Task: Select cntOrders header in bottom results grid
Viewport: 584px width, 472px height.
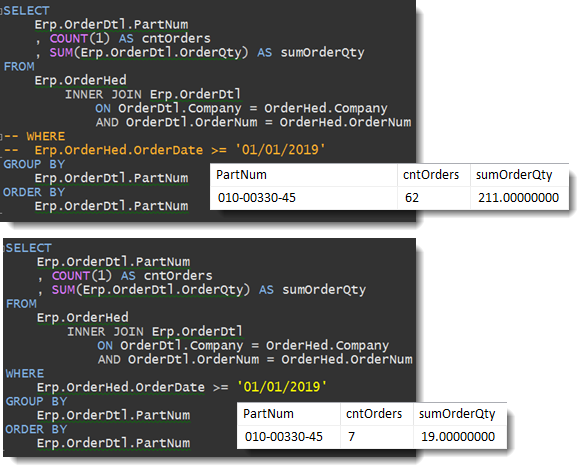Action: click(374, 414)
